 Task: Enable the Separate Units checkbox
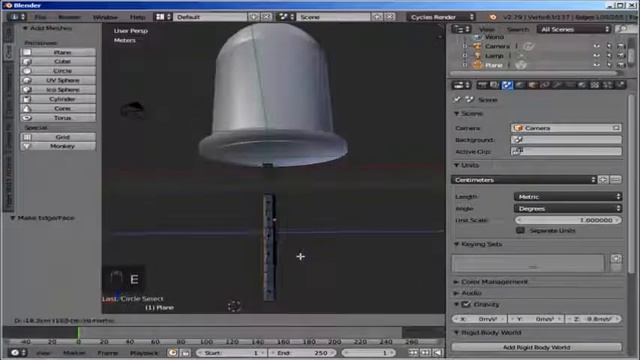(520, 231)
